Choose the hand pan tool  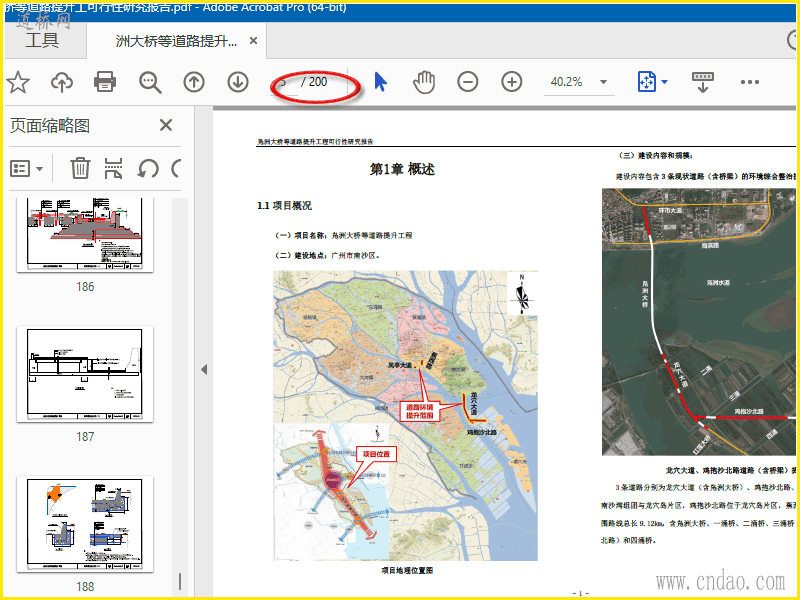pos(424,82)
